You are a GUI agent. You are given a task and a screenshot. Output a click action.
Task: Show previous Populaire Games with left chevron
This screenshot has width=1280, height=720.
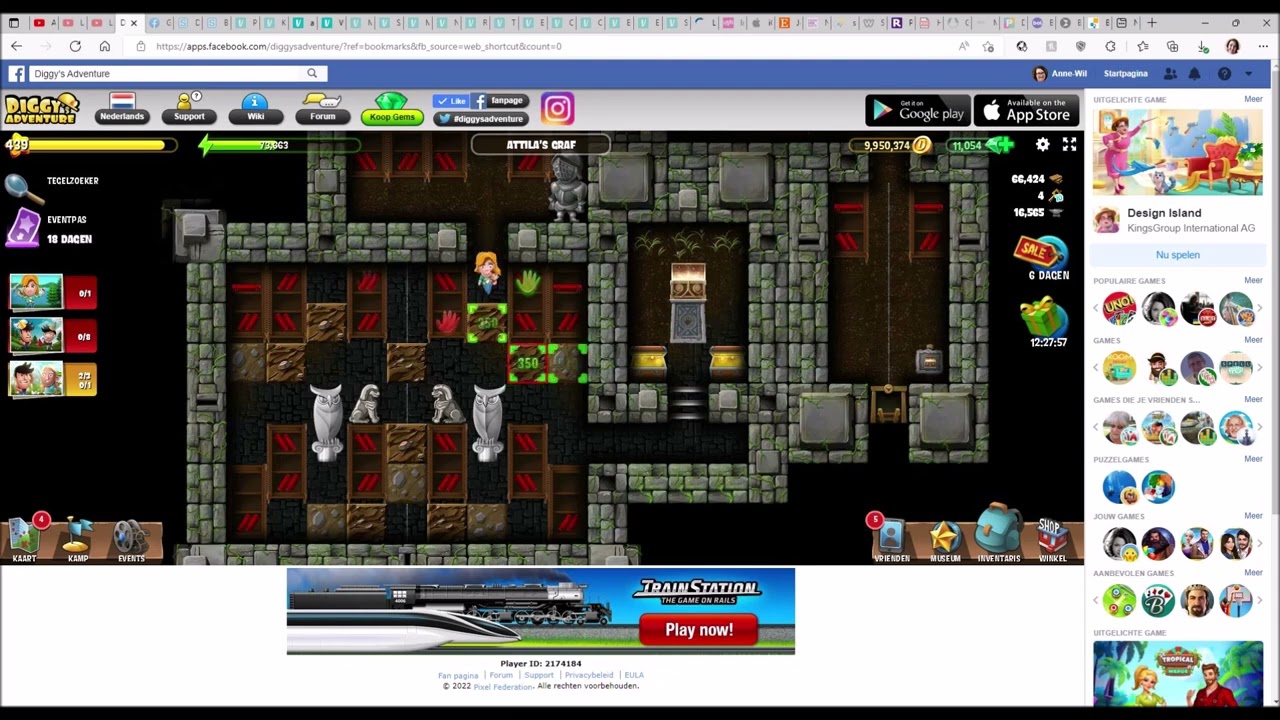(1097, 309)
